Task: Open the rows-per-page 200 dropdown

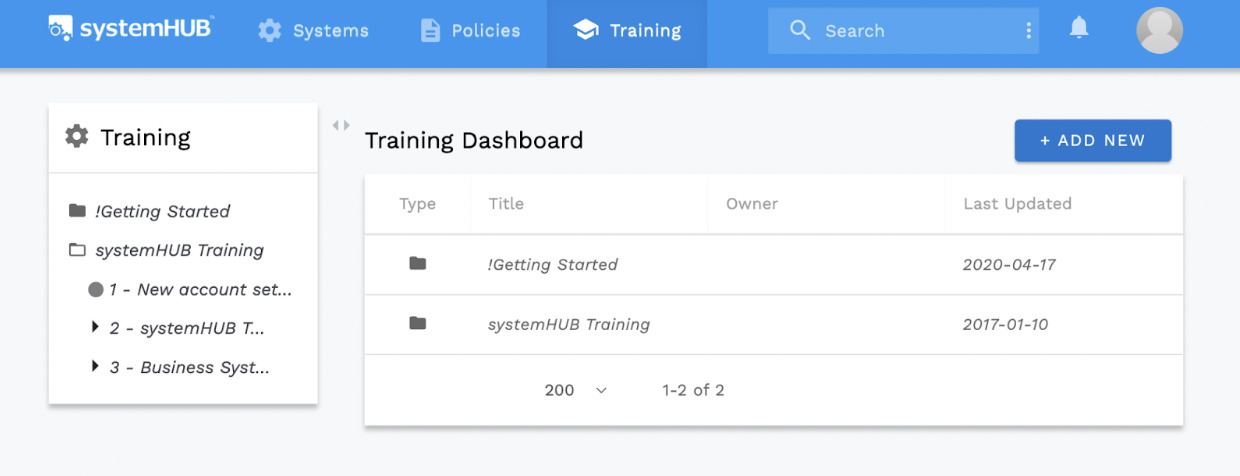Action: click(576, 390)
